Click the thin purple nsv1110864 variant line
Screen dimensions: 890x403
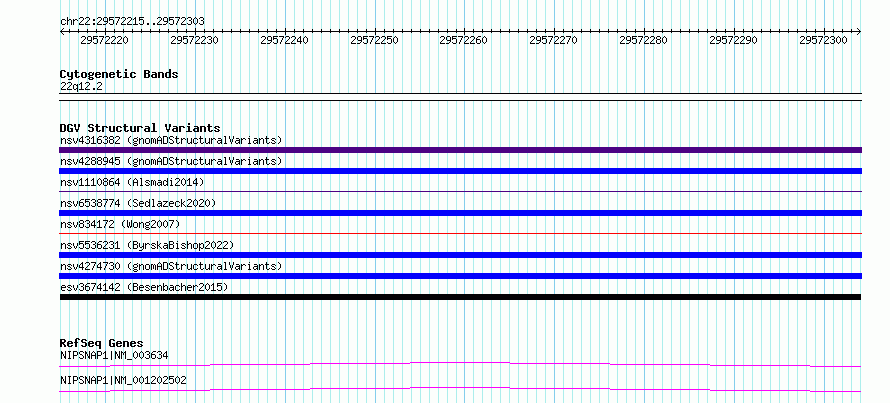(460, 192)
